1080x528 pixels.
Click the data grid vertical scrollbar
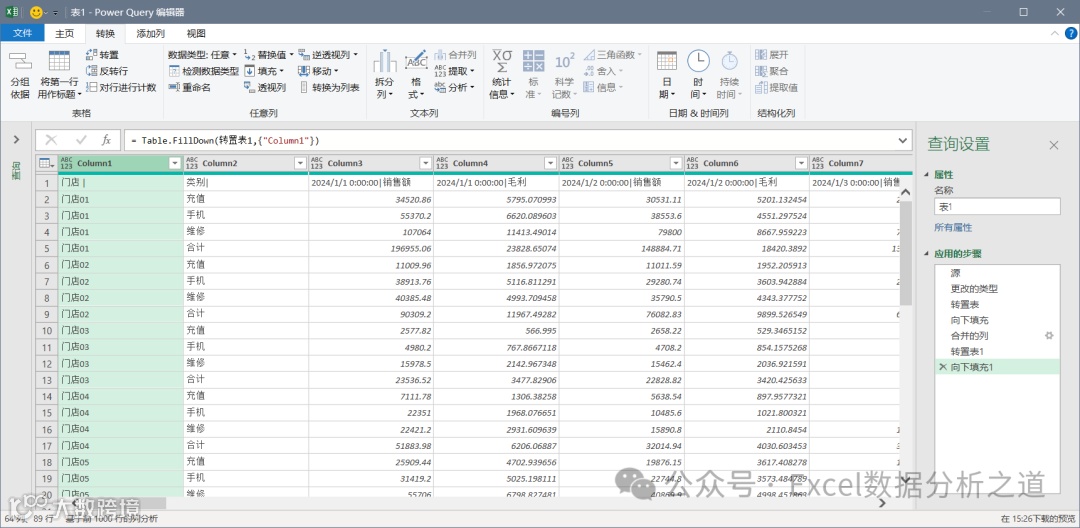[906, 253]
